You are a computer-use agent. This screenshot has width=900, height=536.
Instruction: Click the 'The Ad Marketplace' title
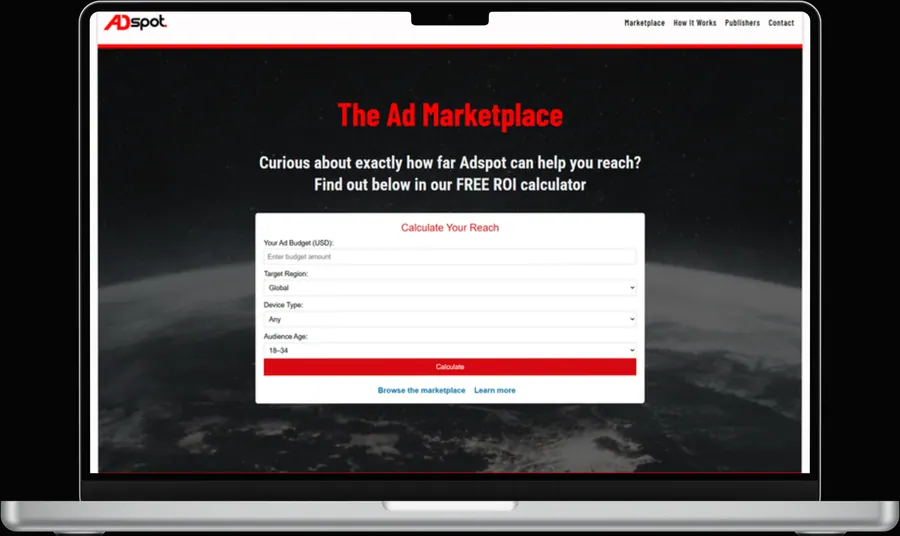pos(450,115)
